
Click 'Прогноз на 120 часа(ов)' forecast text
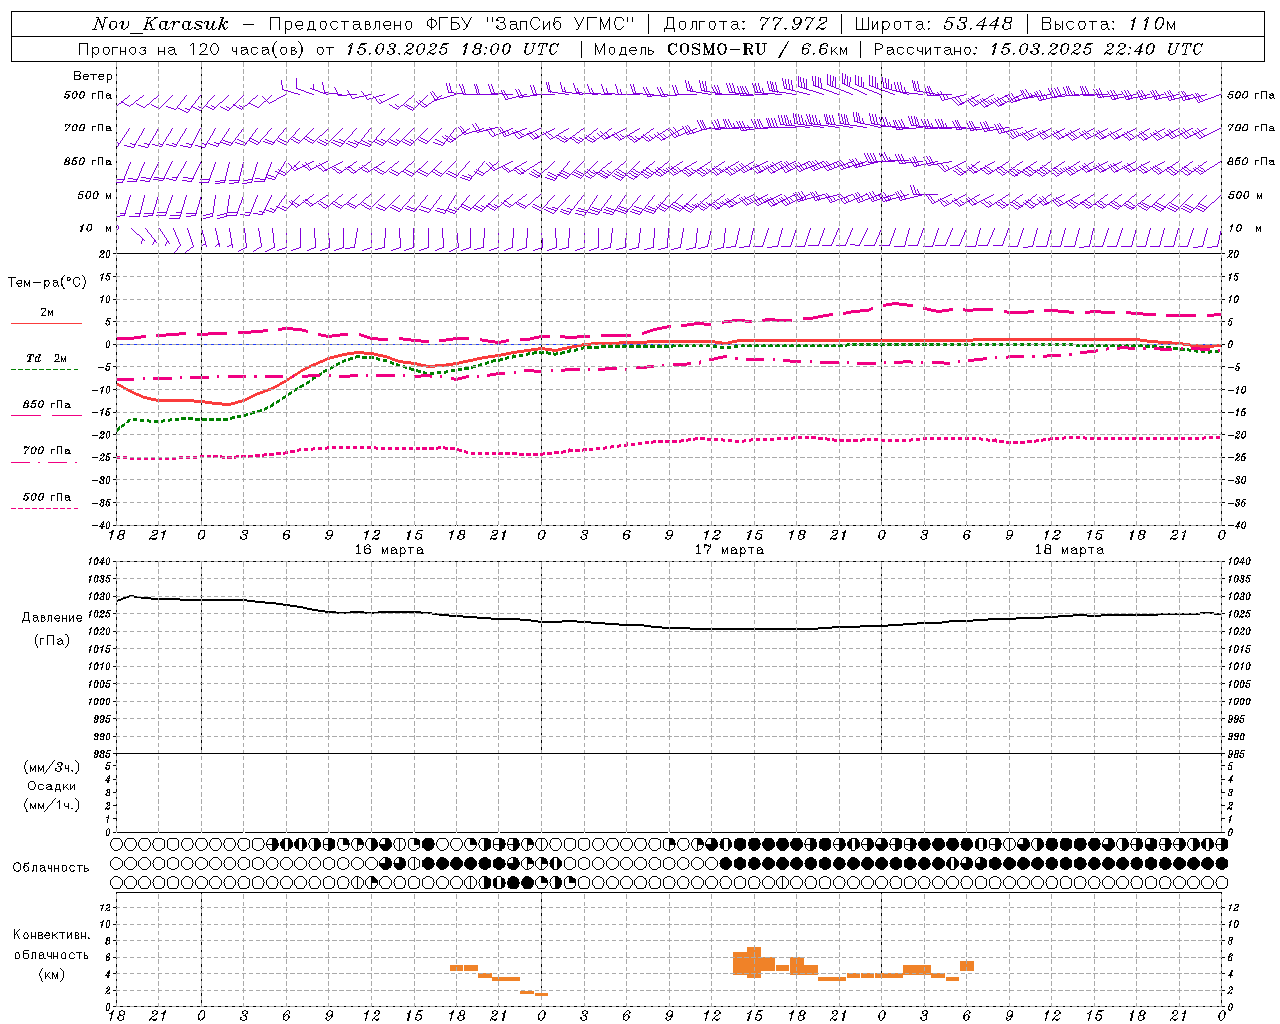pos(193,49)
